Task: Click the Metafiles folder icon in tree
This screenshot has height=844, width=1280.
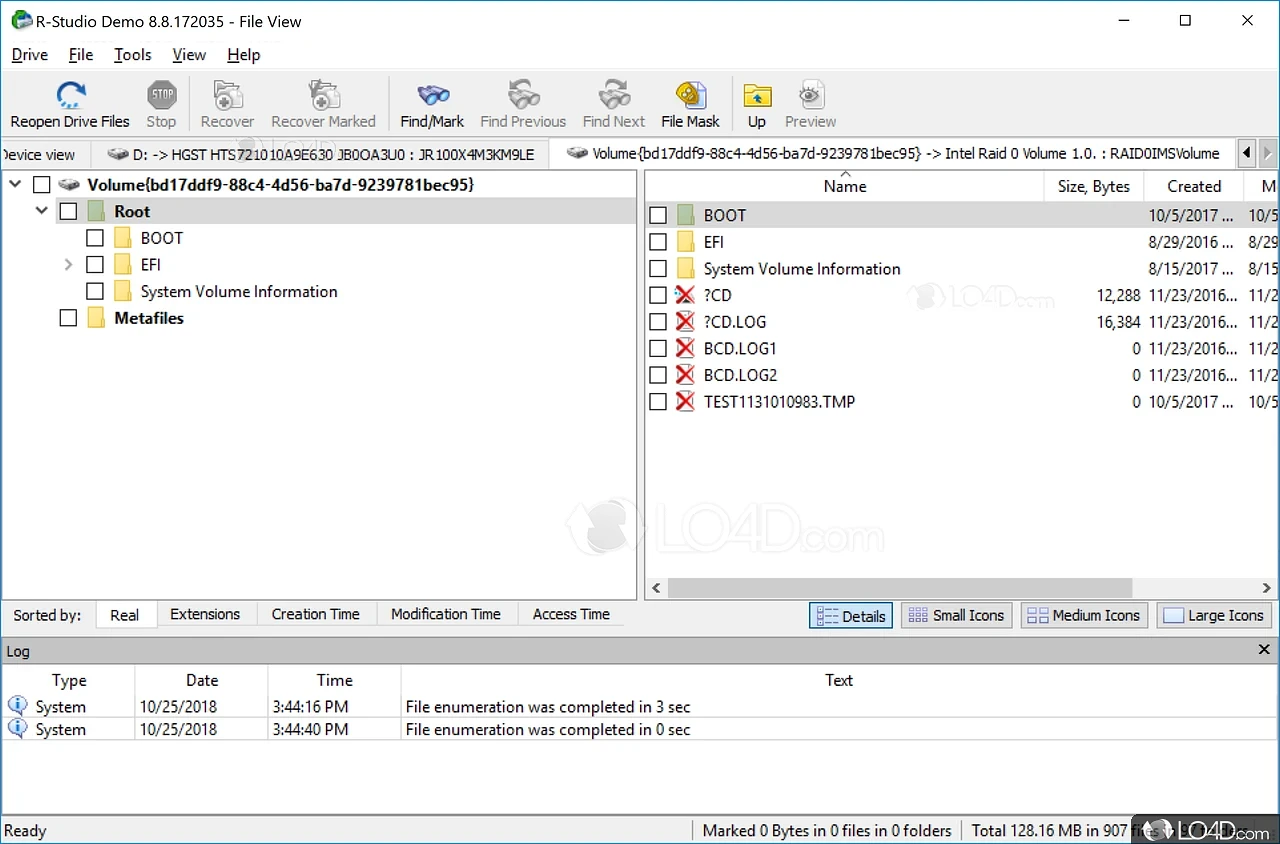Action: 96,318
